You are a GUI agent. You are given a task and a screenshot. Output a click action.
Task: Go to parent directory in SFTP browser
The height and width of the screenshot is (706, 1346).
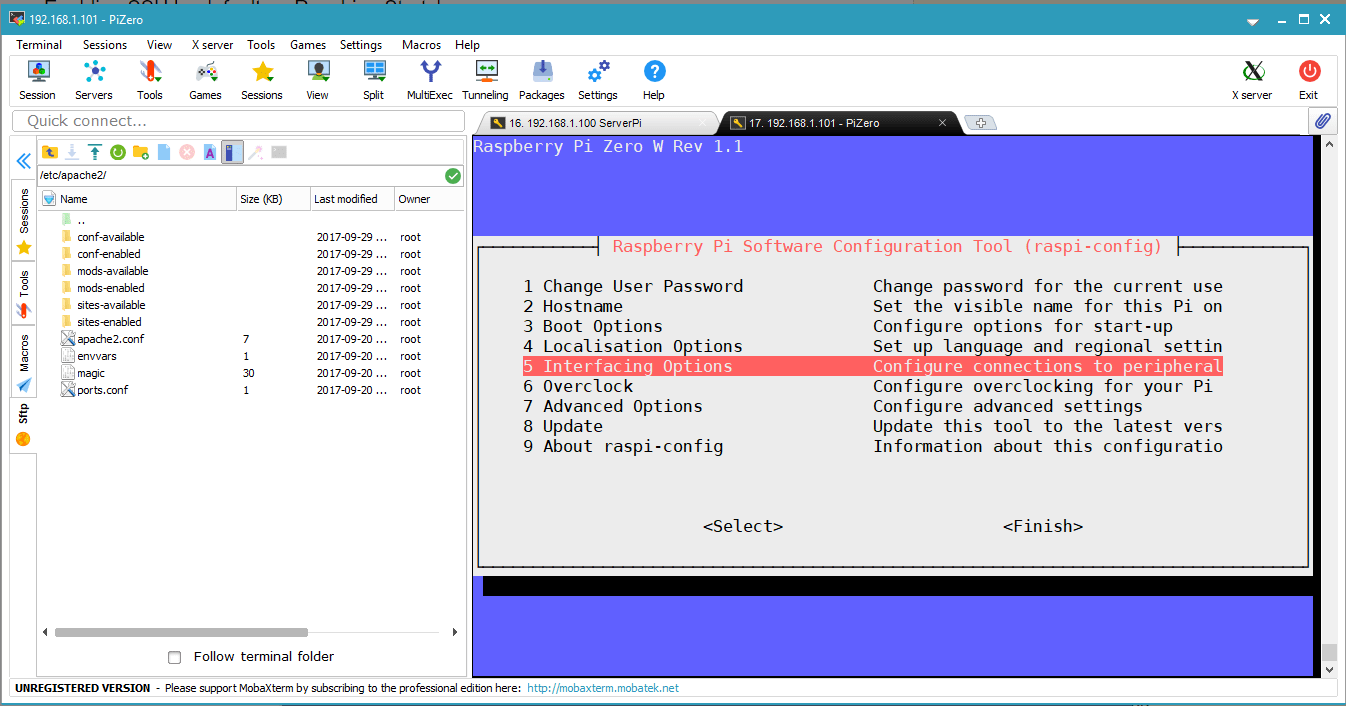50,152
